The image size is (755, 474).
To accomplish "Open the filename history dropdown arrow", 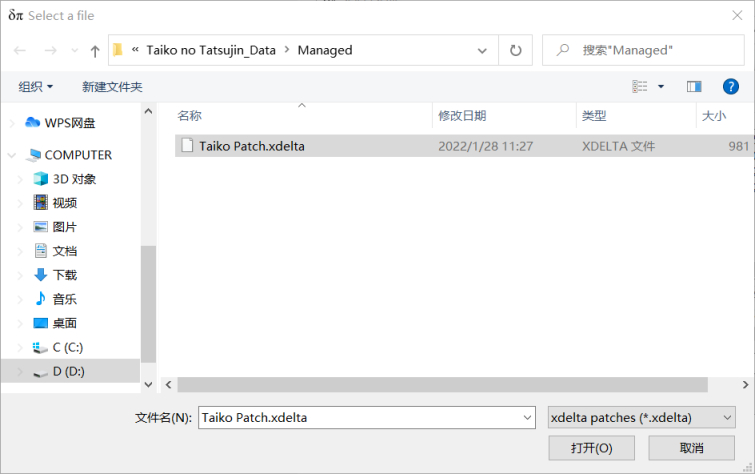I will (x=528, y=418).
